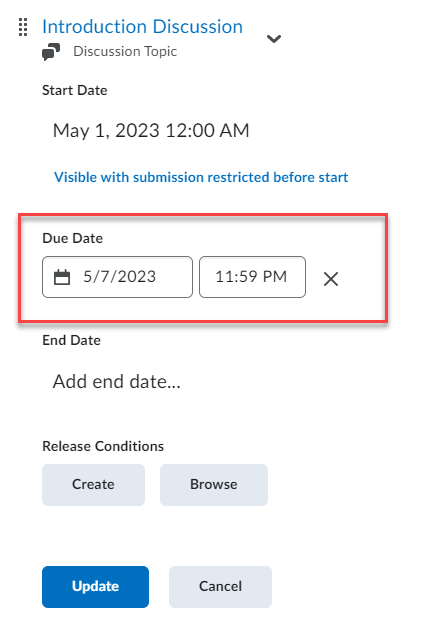Image resolution: width=438 pixels, height=625 pixels.
Task: Edit the May 1, 2023 12:00 AM start date
Action: click(x=151, y=131)
